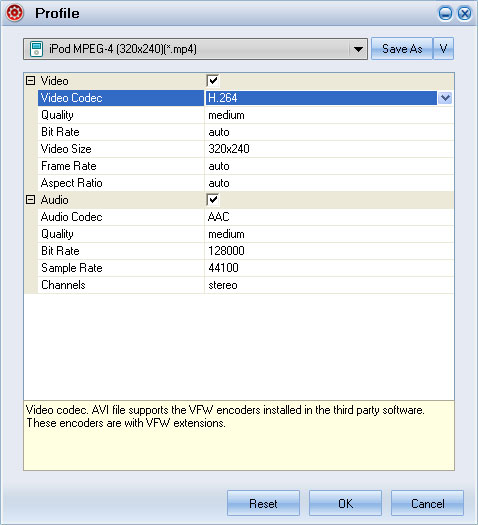478x525 pixels.
Task: Click the iPod device icon in profile selector
Action: 36,49
